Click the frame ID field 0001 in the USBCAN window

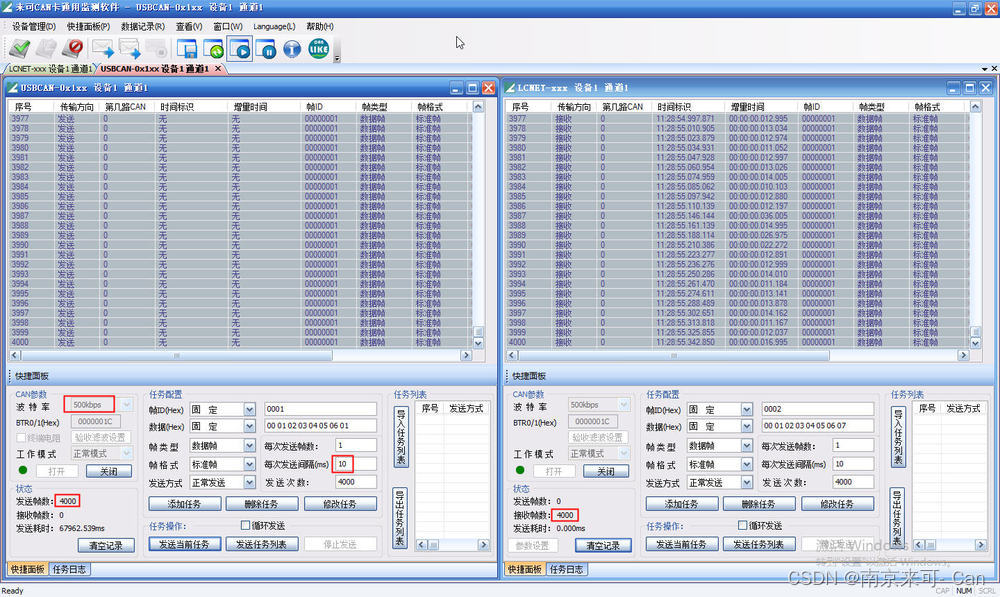[320, 409]
